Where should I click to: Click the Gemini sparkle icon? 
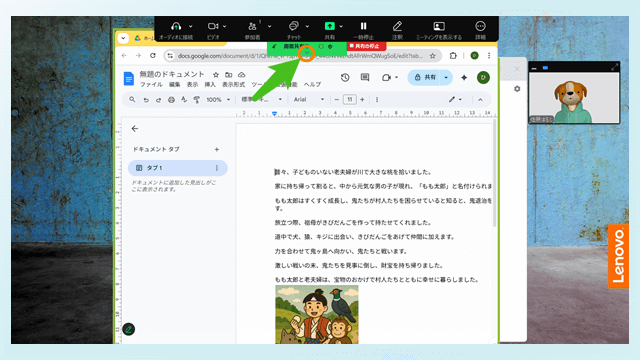pyautogui.click(x=464, y=78)
